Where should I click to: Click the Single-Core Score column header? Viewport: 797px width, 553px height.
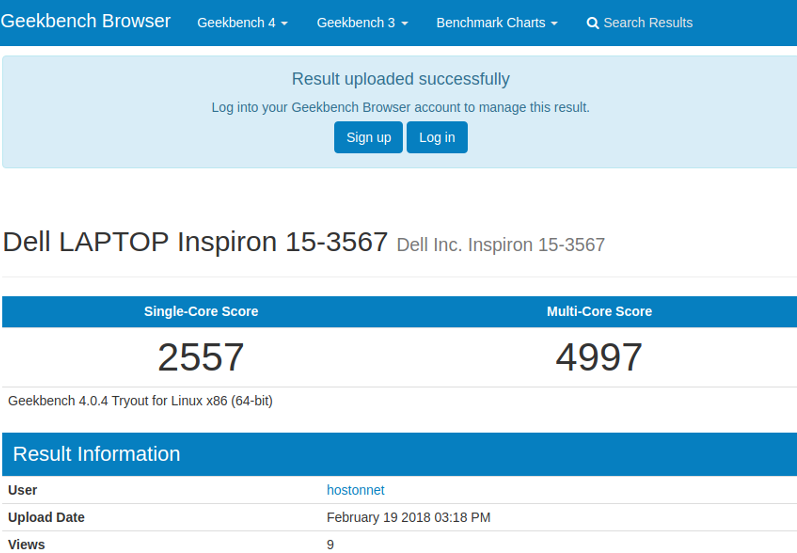(201, 312)
